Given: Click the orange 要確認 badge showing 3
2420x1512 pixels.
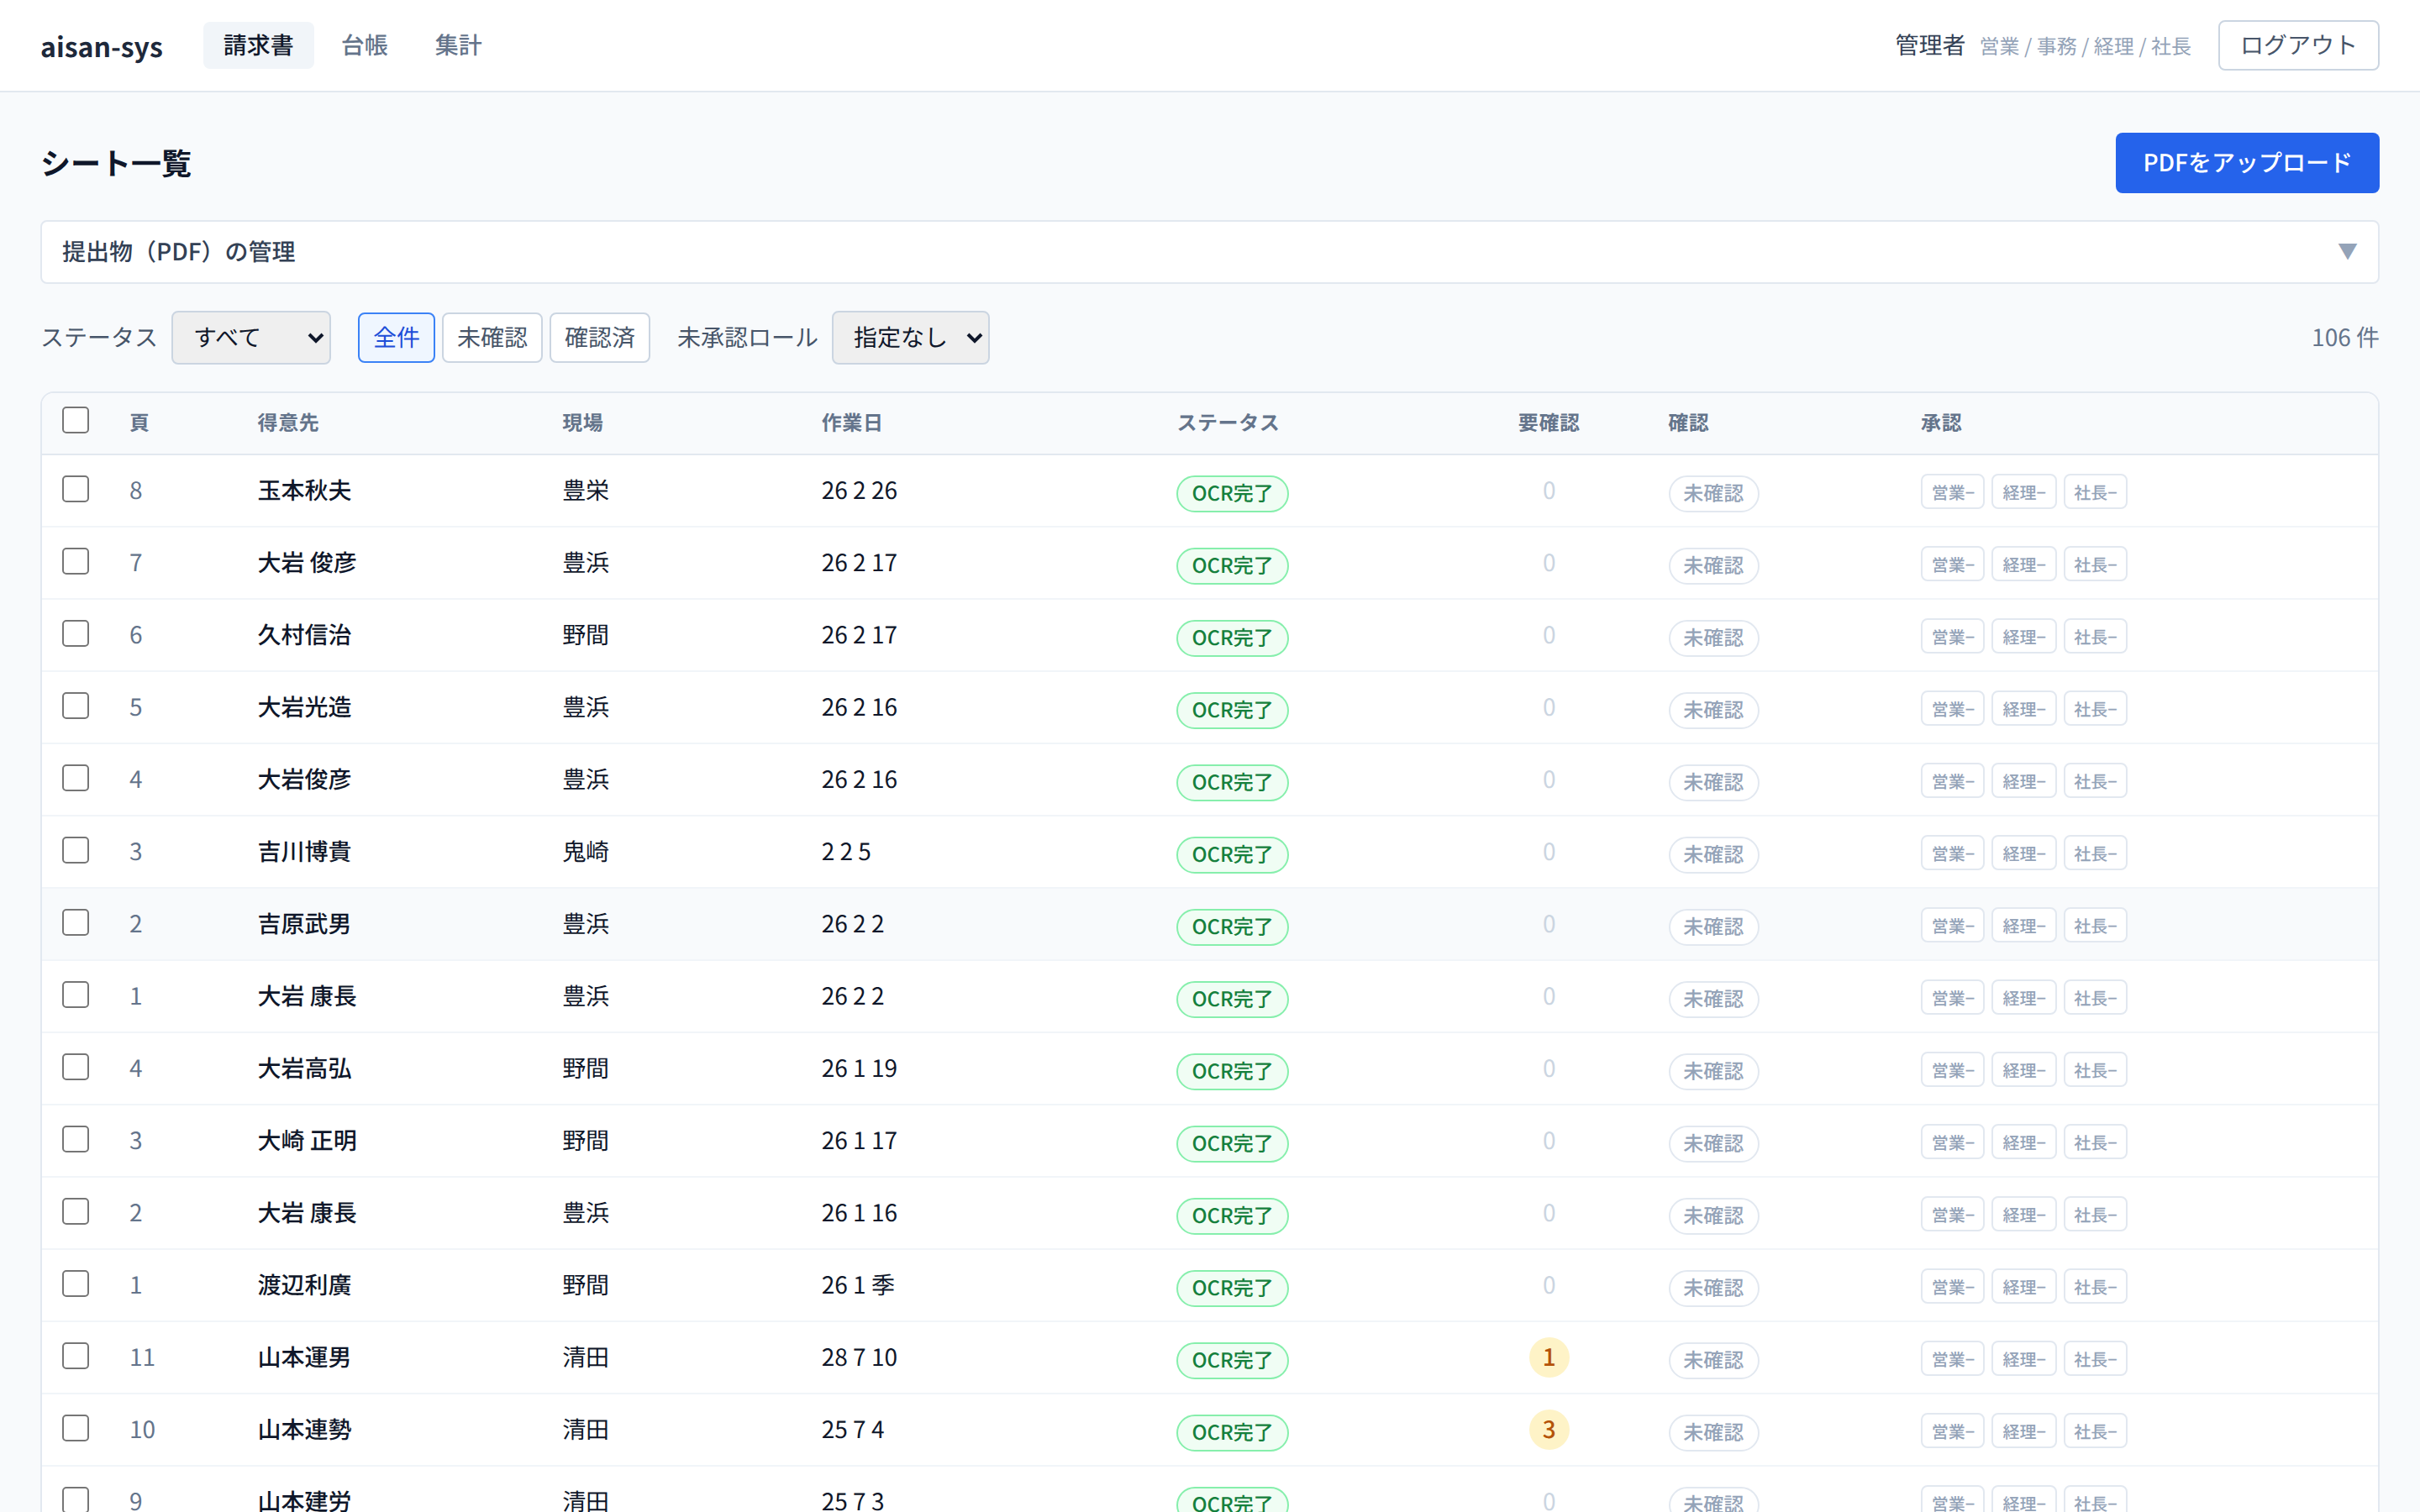Looking at the screenshot, I should 1549,1430.
